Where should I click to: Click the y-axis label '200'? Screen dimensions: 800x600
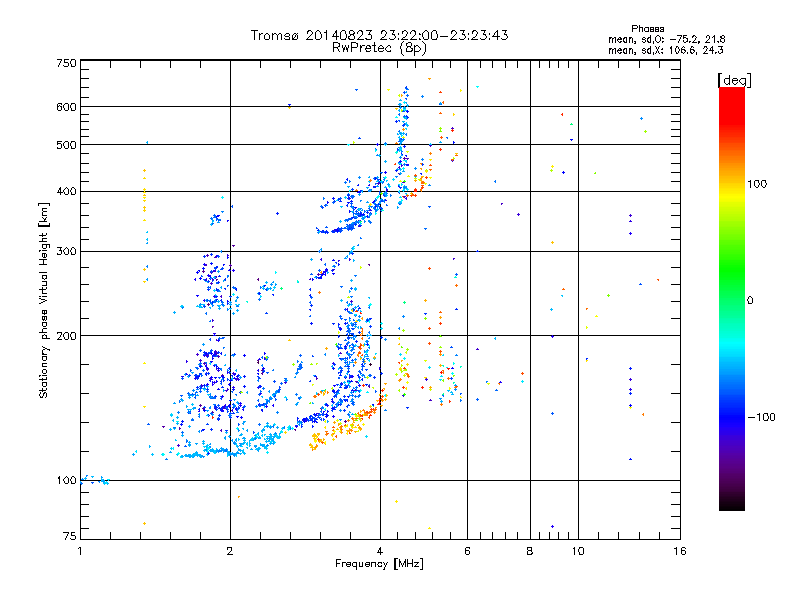(66, 336)
